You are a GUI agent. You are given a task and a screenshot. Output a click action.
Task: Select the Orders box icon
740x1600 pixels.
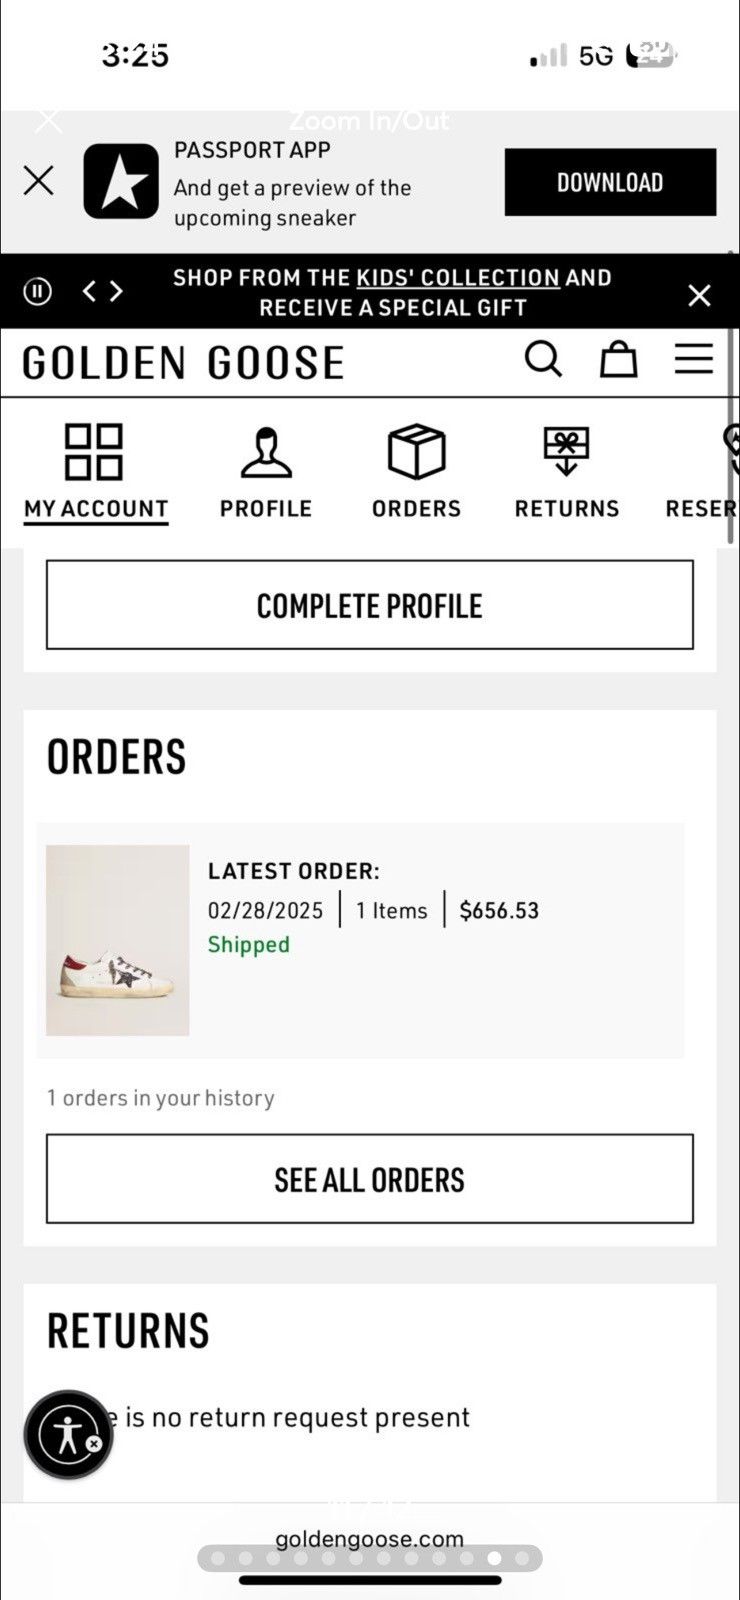pos(416,451)
